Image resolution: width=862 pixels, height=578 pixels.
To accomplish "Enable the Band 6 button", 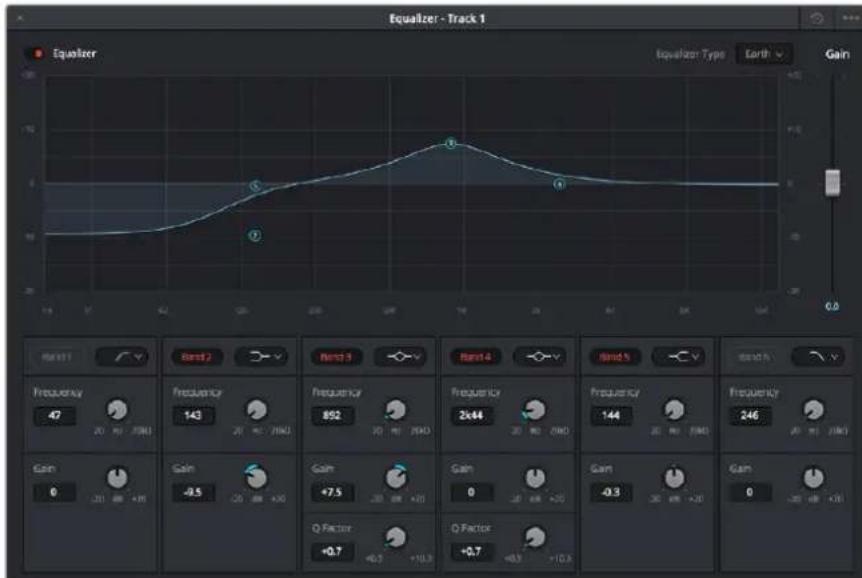I will (x=754, y=357).
